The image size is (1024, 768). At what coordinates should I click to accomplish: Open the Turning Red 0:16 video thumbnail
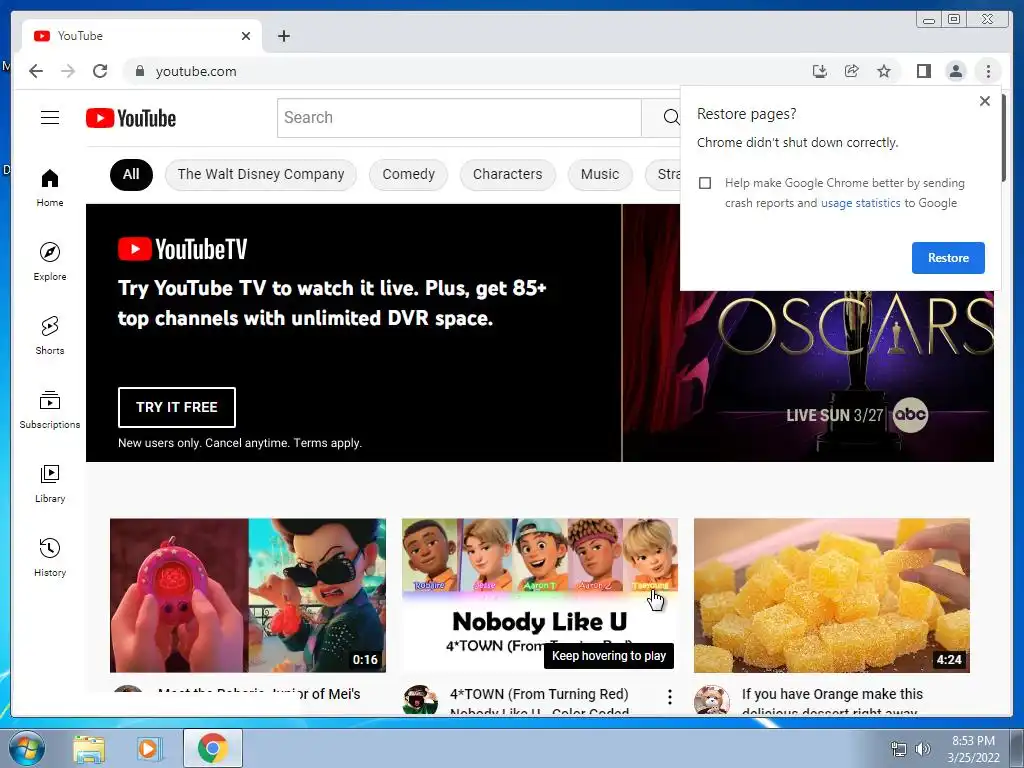pos(248,596)
